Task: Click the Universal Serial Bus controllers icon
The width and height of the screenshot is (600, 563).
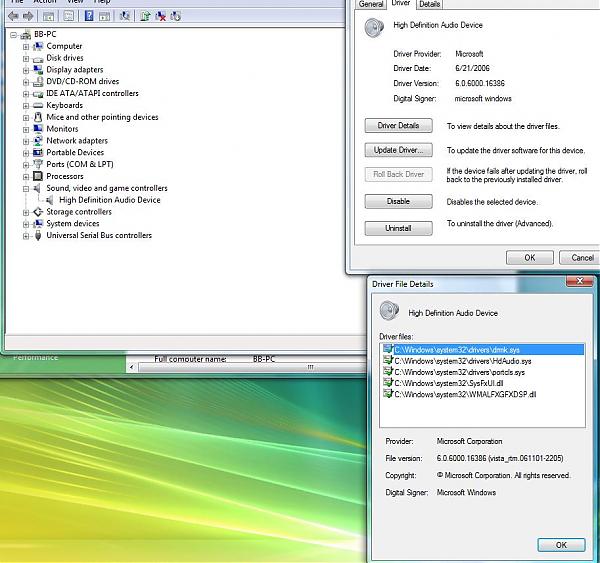Action: (38, 235)
